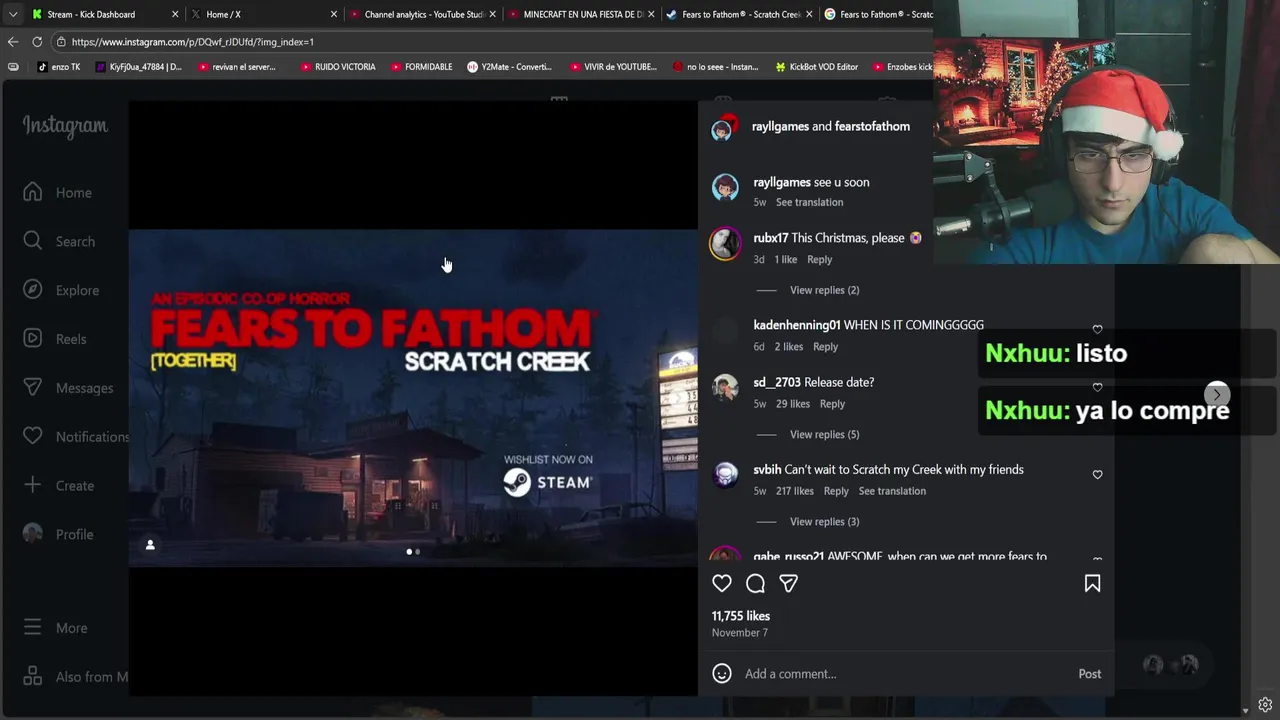
Task: Click See translation under rayllgames caption
Action: tap(809, 202)
